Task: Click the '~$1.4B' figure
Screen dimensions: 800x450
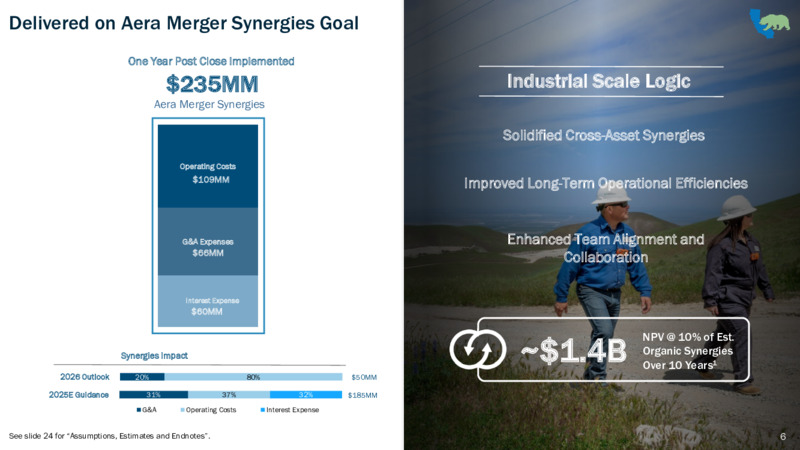Action: (x=573, y=351)
